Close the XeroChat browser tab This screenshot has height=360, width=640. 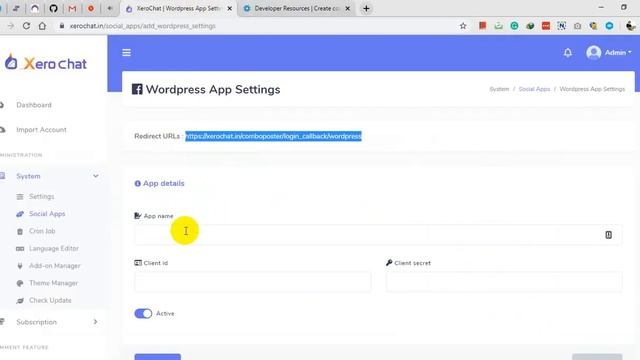[x=229, y=8]
